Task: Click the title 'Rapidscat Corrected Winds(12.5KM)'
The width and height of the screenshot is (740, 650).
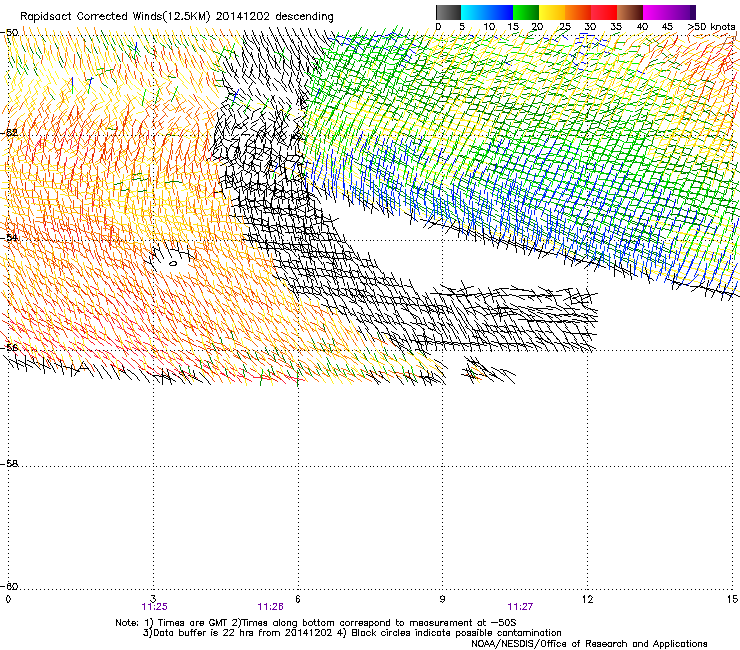Action: 115,17
